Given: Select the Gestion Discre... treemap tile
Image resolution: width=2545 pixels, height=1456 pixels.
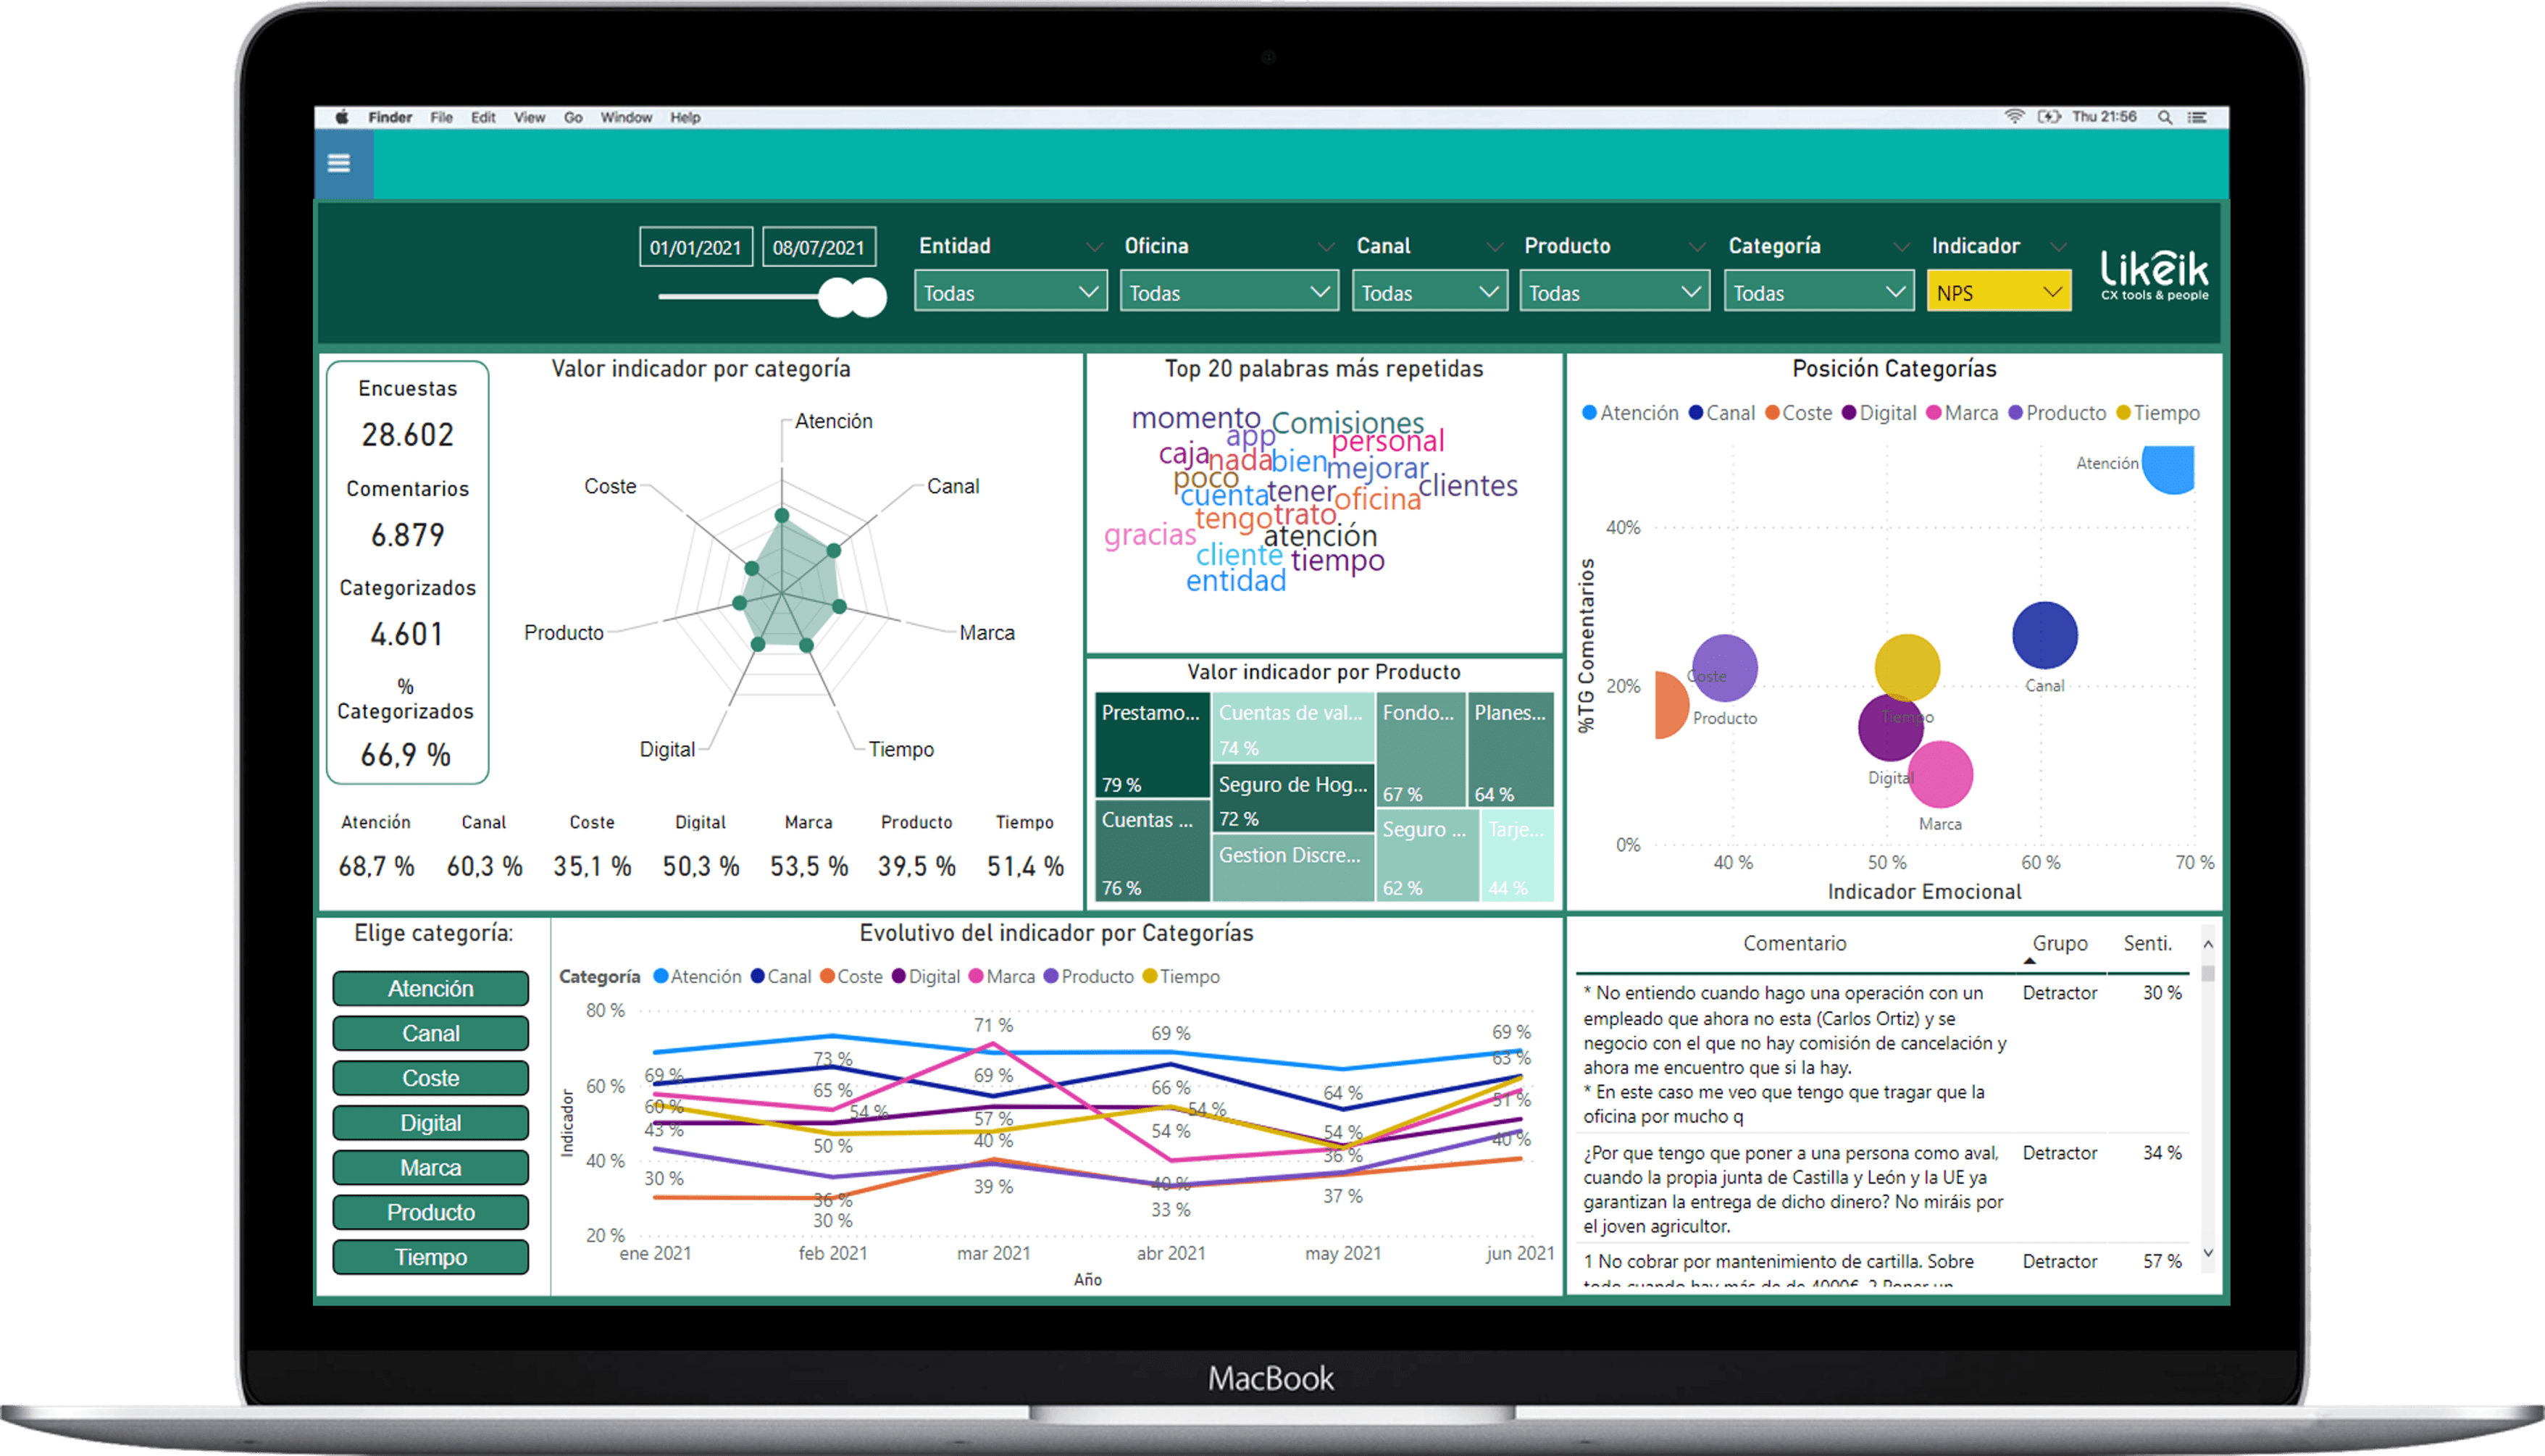Looking at the screenshot, I should [1294, 868].
